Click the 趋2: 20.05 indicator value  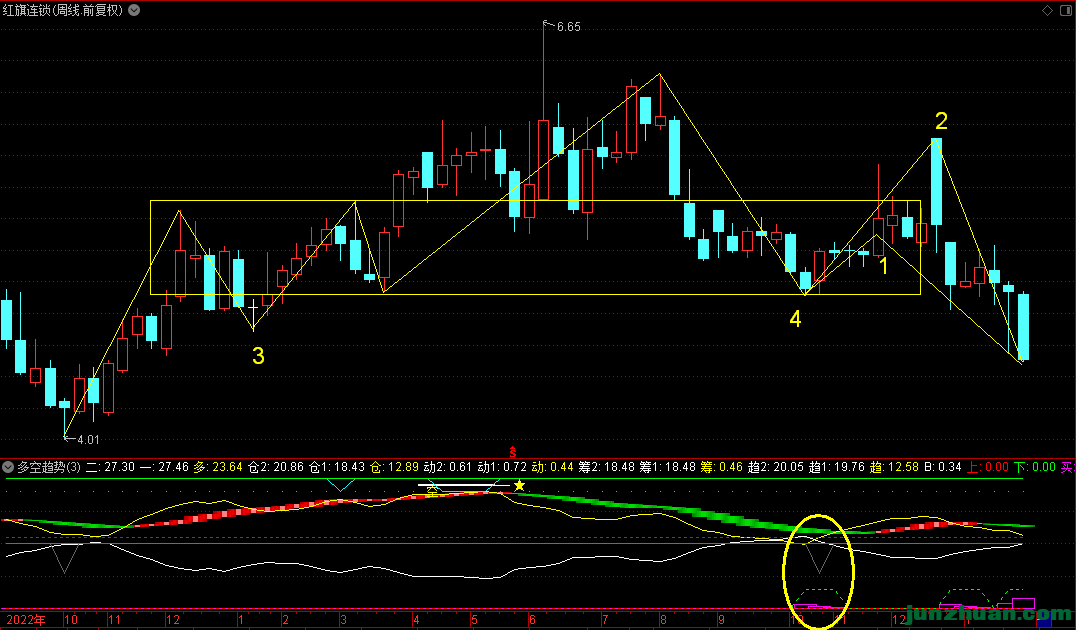(776, 467)
